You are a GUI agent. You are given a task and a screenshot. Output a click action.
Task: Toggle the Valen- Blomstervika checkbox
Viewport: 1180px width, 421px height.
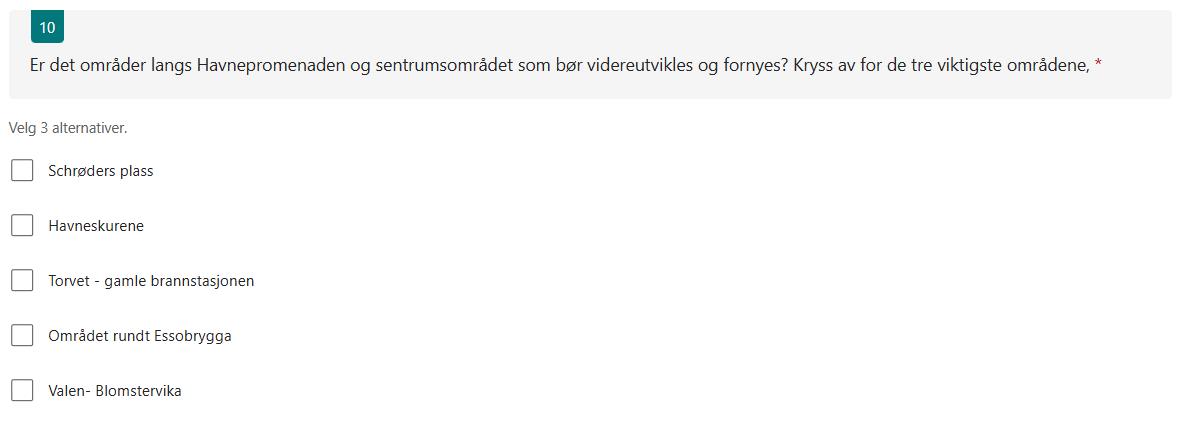(22, 390)
